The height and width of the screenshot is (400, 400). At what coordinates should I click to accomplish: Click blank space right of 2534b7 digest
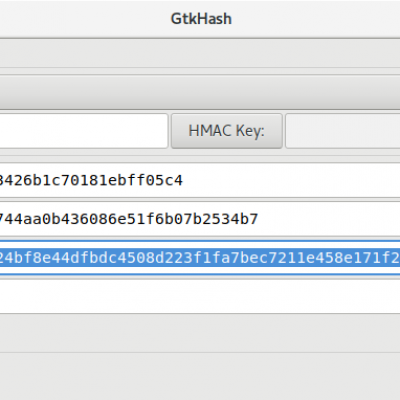[x=329, y=219]
